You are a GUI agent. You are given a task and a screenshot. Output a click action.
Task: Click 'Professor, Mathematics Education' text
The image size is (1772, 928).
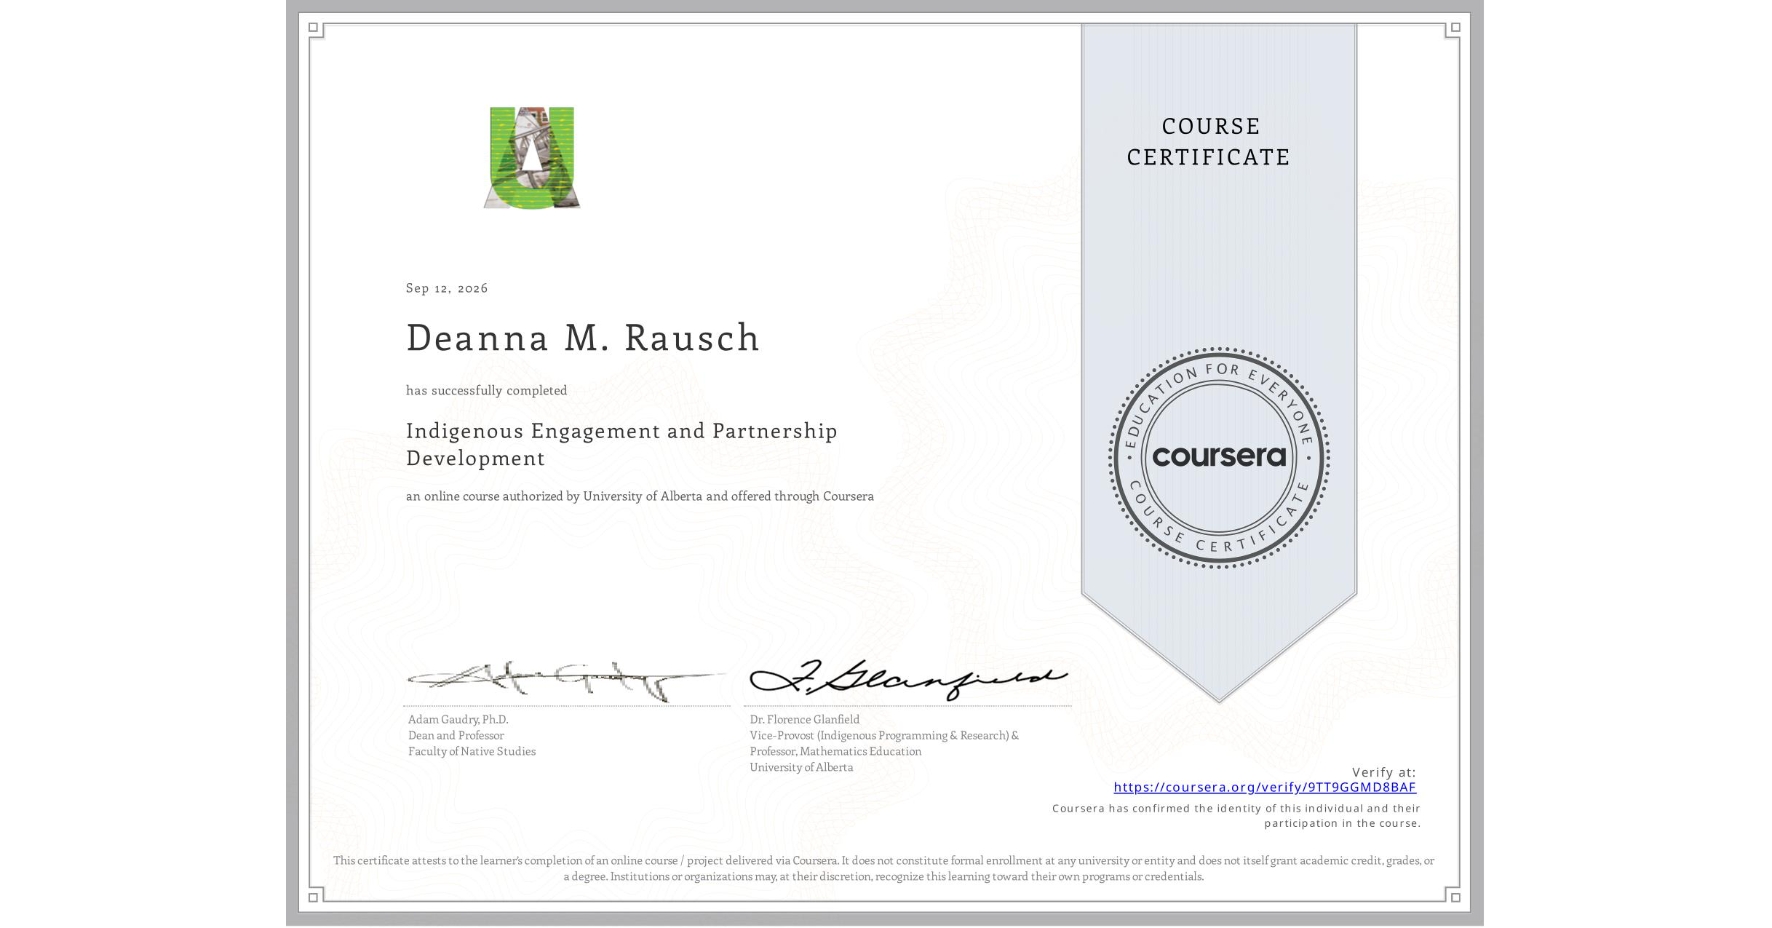click(x=836, y=751)
